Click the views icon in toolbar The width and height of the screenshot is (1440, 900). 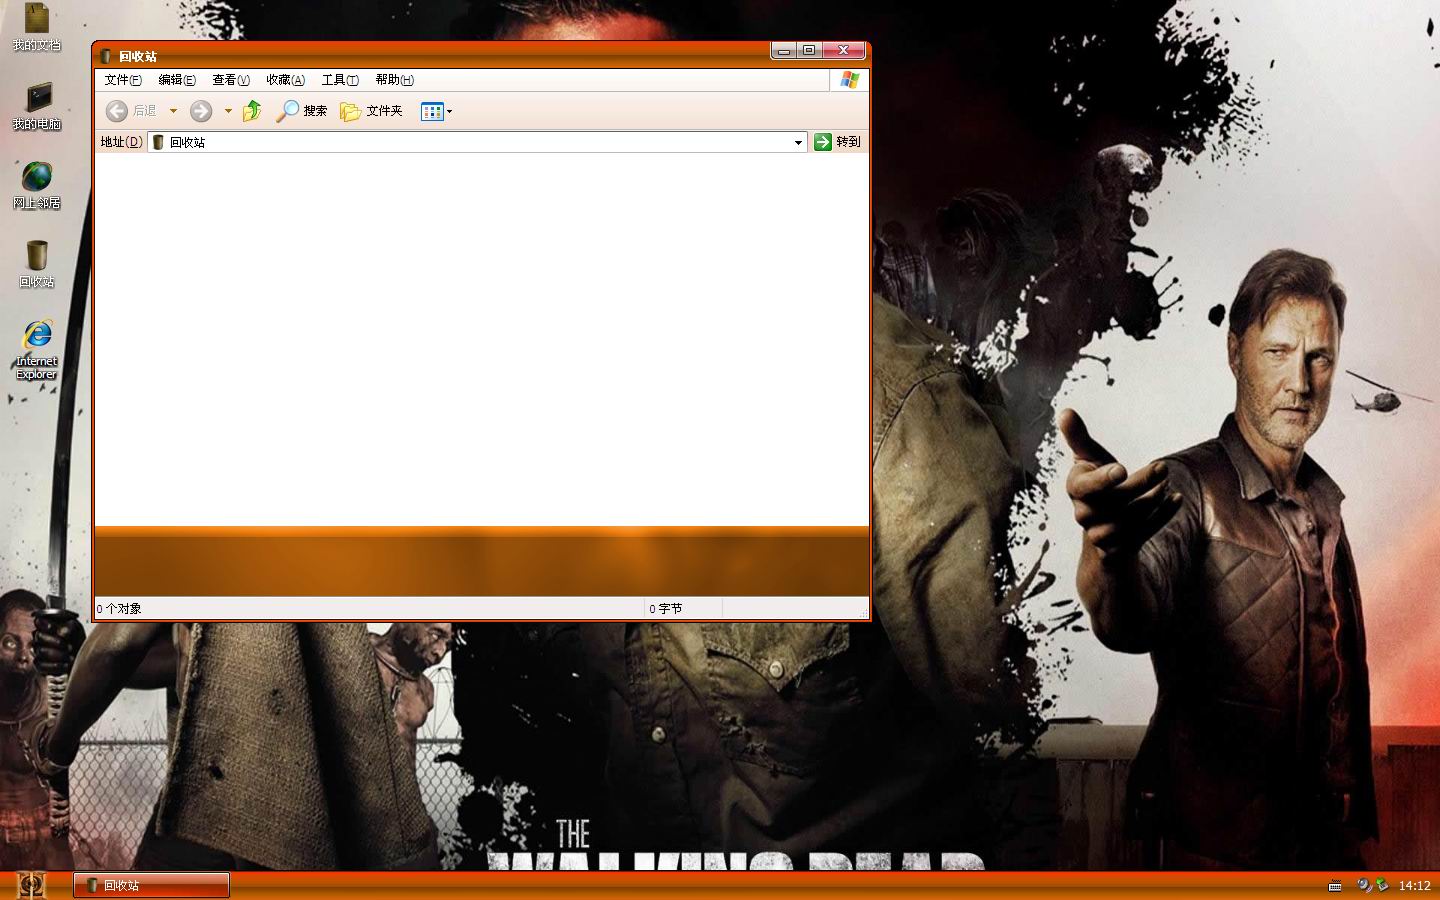pos(432,111)
